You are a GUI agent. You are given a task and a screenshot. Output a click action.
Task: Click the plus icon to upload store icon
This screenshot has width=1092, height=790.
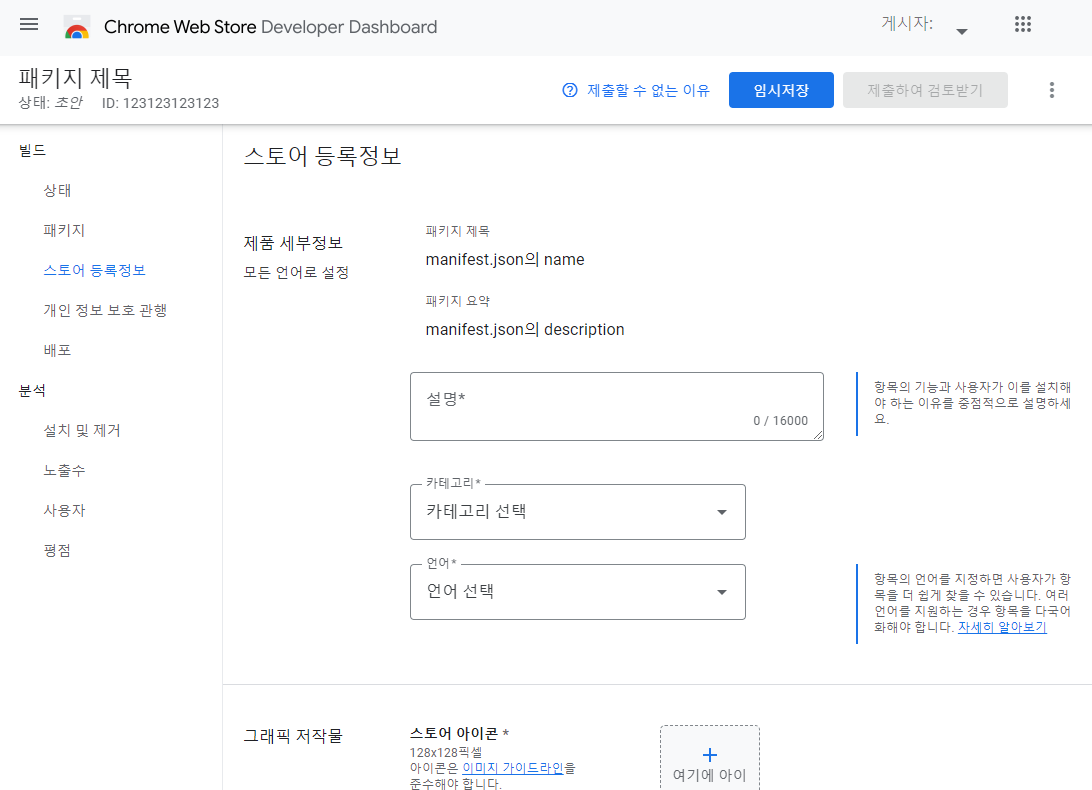[710, 754]
